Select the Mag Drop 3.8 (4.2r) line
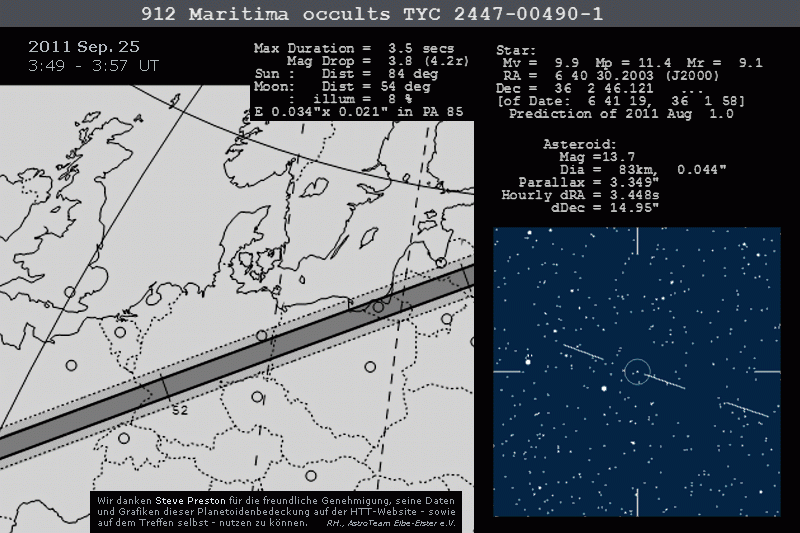 [x=354, y=61]
